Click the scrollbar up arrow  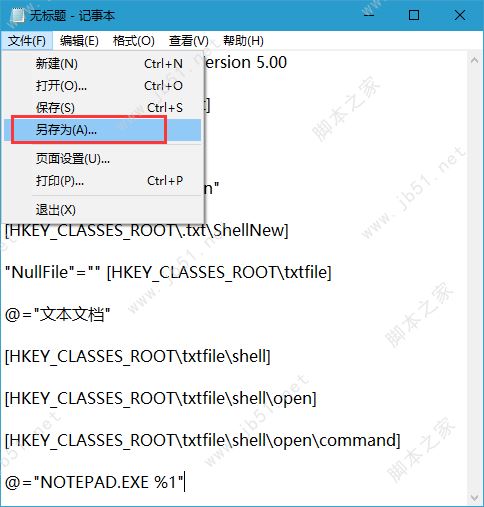[x=474, y=61]
